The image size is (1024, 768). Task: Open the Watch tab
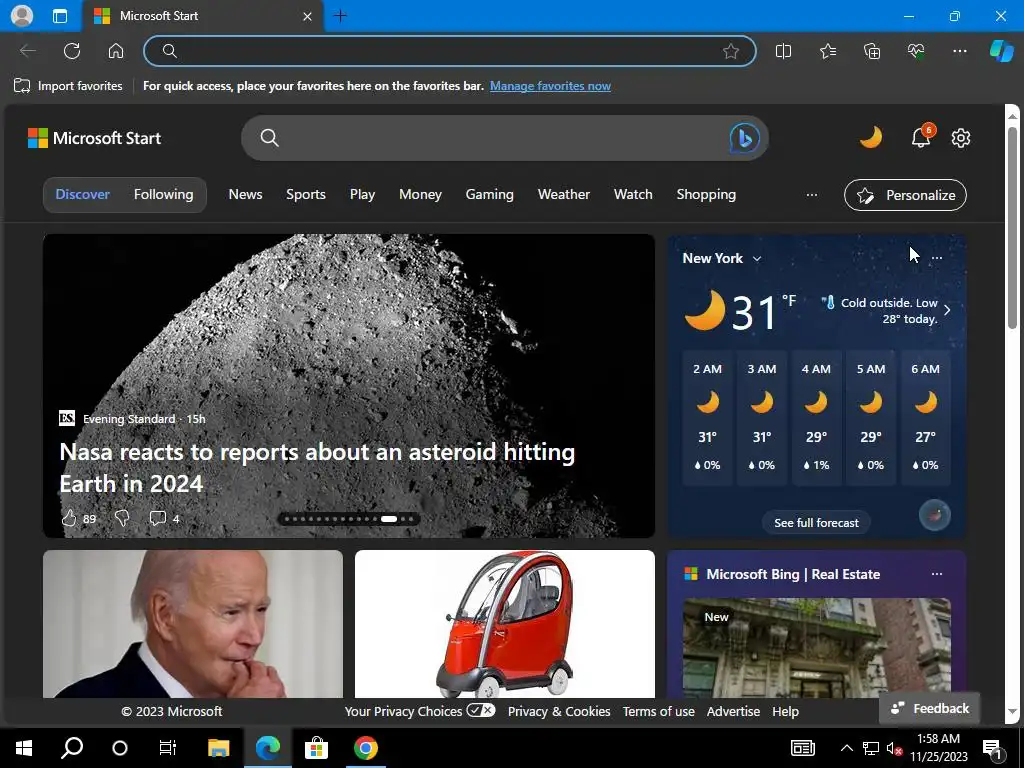tap(633, 194)
